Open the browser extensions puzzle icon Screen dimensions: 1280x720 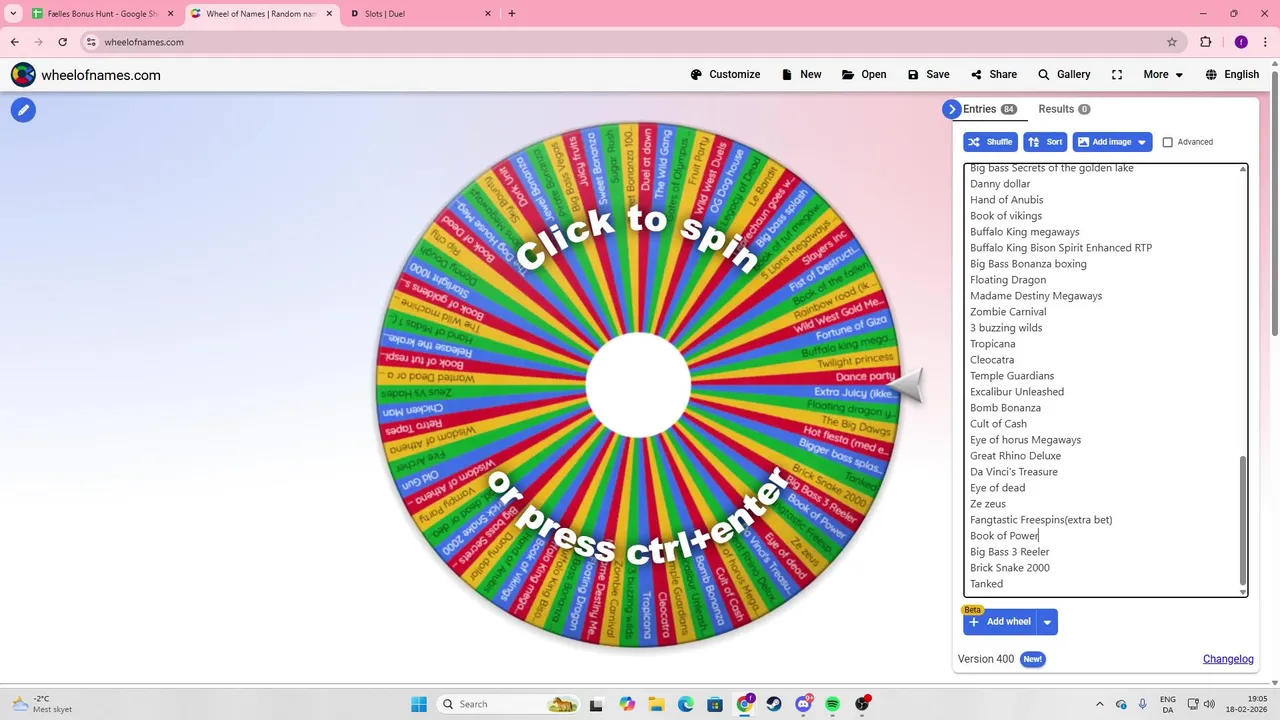[x=1206, y=42]
